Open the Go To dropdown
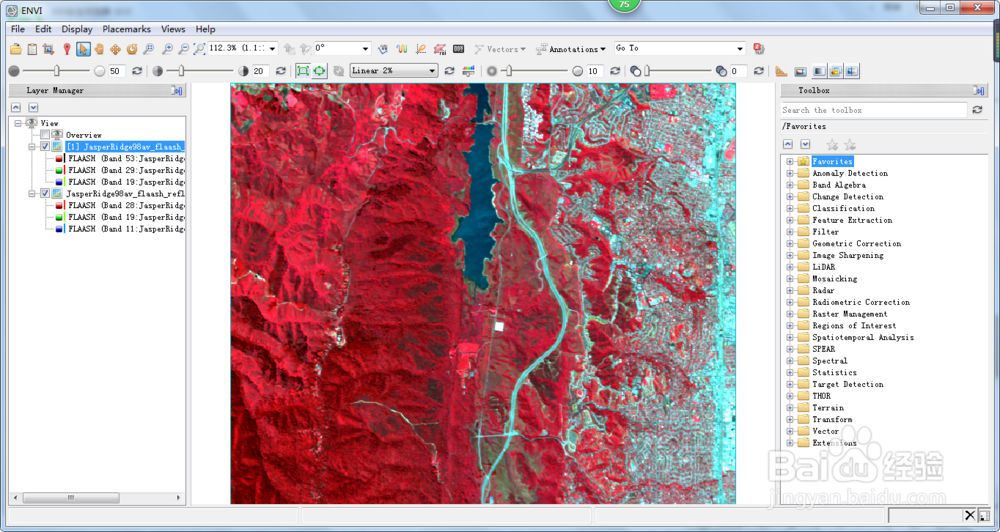The width and height of the screenshot is (1000, 532). pyautogui.click(x=740, y=48)
